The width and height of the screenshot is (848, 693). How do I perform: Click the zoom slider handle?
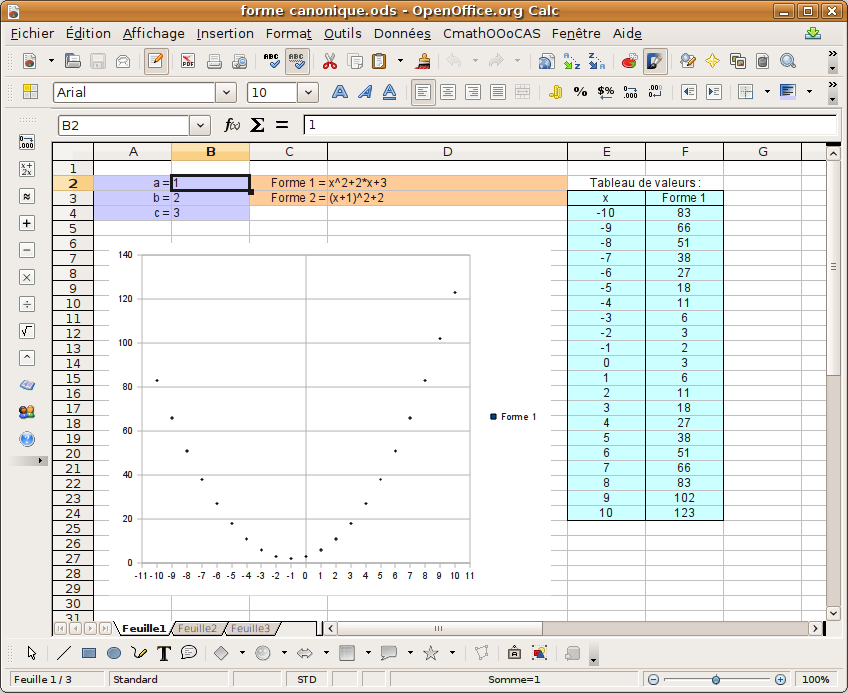pyautogui.click(x=715, y=679)
